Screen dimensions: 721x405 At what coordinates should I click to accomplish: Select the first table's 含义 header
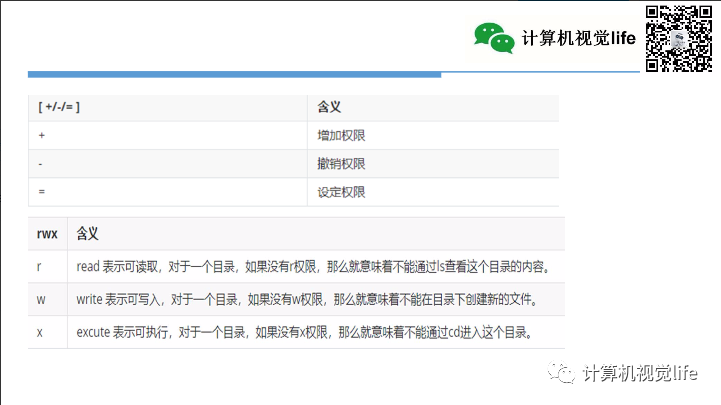pyautogui.click(x=433, y=108)
